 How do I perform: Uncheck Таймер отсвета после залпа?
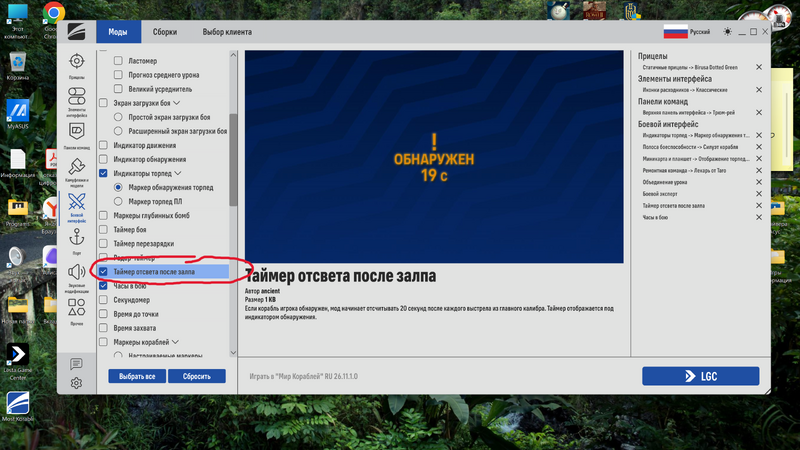(103, 272)
